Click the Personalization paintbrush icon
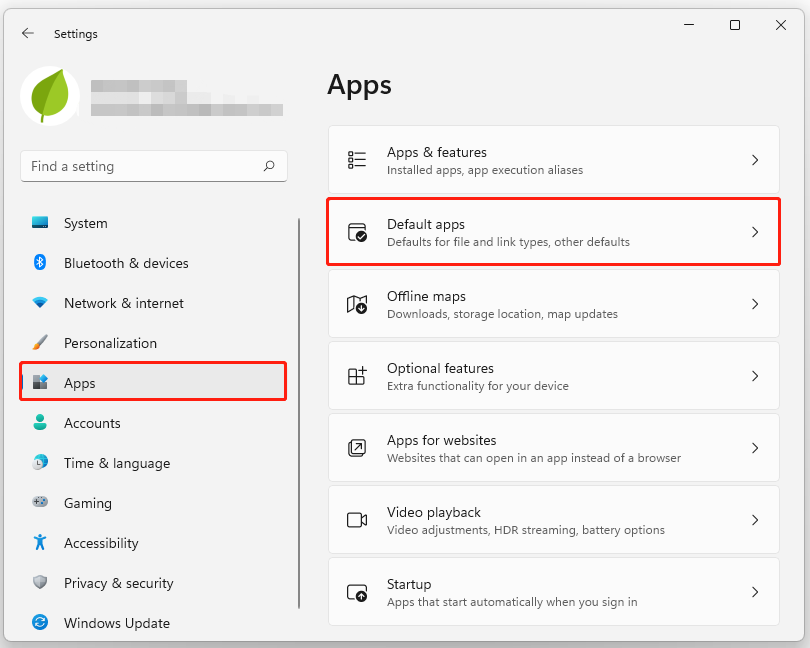This screenshot has height=648, width=810. tap(40, 342)
